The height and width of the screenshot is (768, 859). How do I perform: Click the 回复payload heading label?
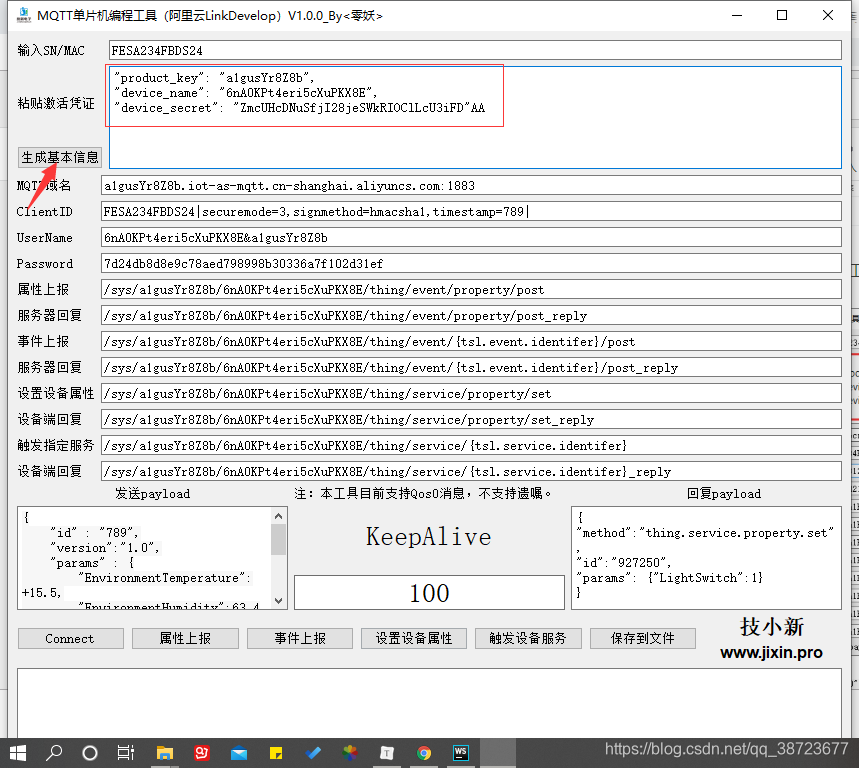pos(724,494)
